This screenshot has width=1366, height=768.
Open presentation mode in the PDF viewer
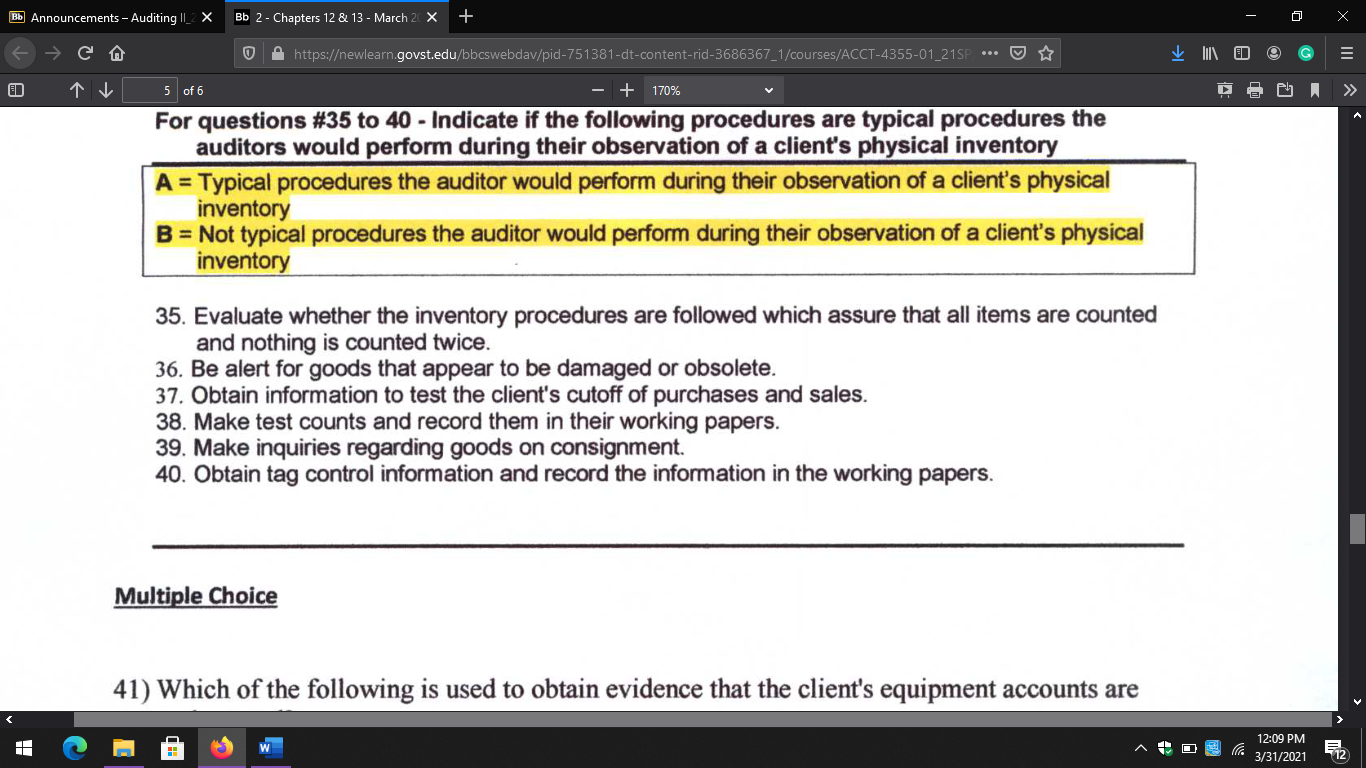click(x=1224, y=90)
